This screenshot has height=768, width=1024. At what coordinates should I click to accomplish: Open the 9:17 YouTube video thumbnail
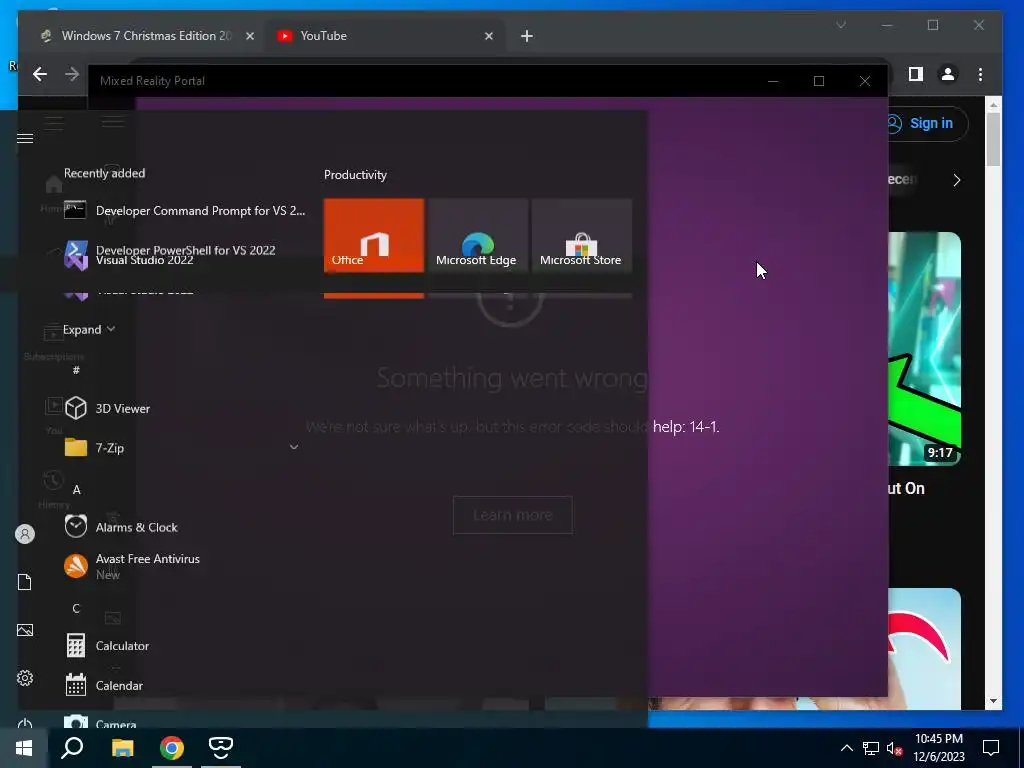click(x=925, y=349)
